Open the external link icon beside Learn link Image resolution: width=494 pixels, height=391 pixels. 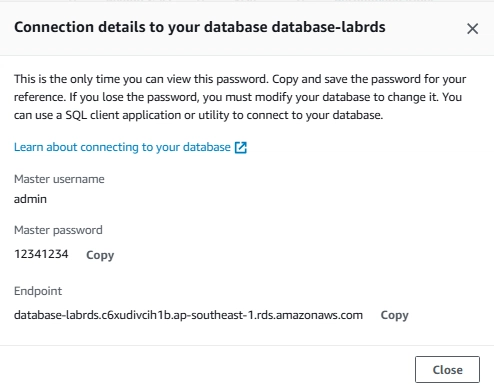[x=241, y=147]
